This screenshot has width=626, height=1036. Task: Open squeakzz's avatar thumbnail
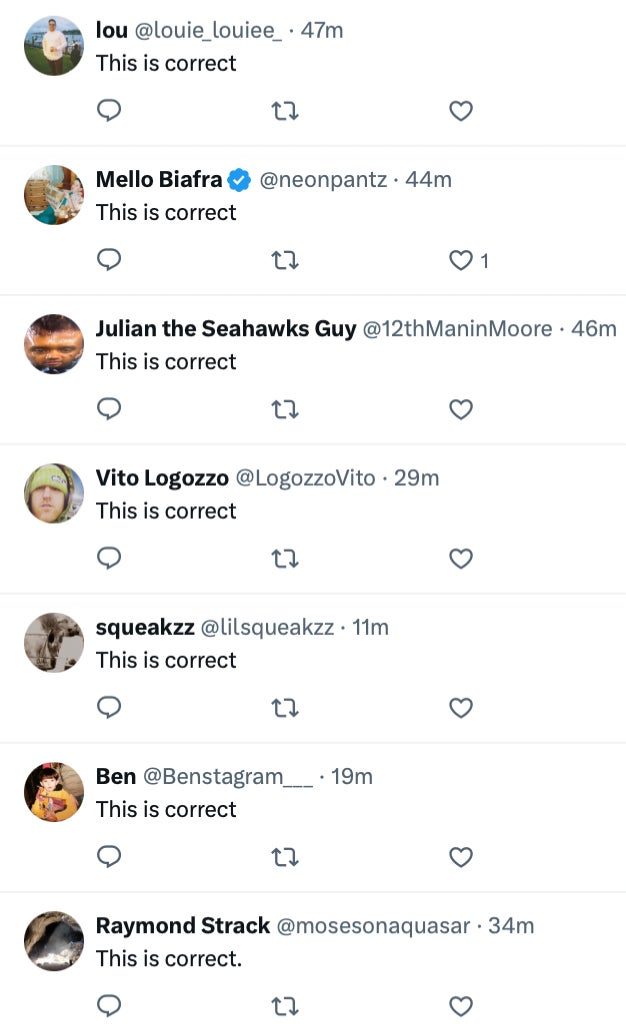tap(54, 642)
